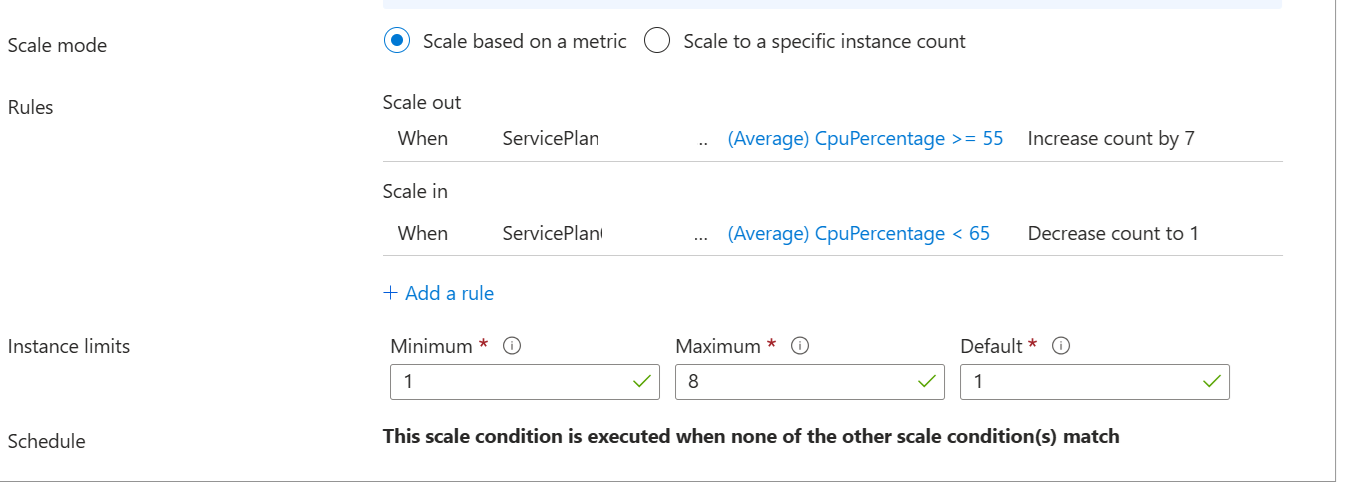Select the Decrease count to 1 action
Image resolution: width=1347 pixels, height=496 pixels.
click(1112, 234)
